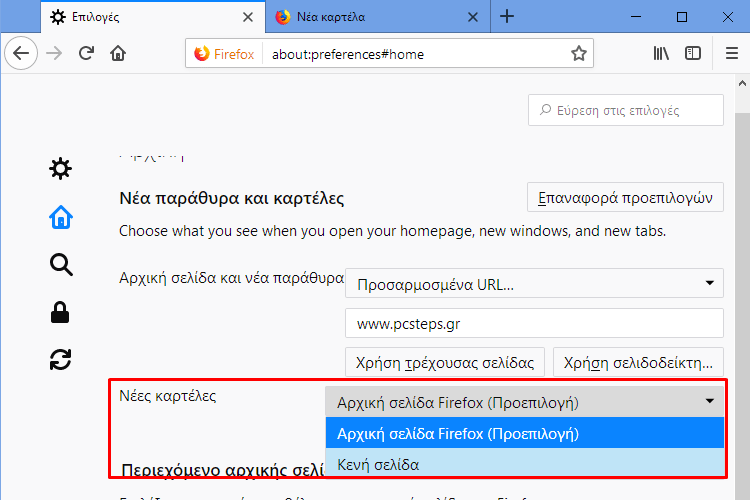Open the Firefox hamburger menu
The image size is (750, 500).
coord(731,53)
